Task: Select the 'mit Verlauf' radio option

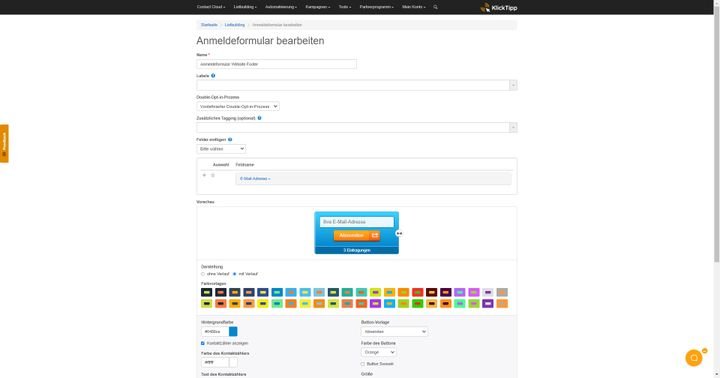Action: point(235,274)
